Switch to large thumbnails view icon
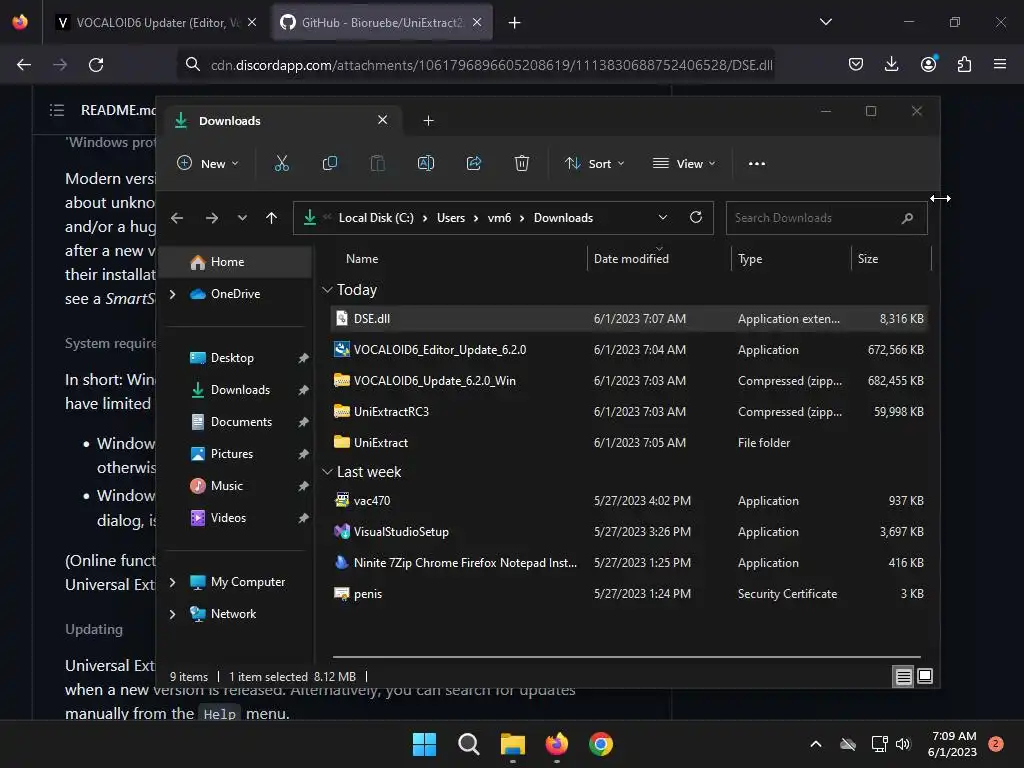Screen dimensions: 1024x768 pos(925,676)
